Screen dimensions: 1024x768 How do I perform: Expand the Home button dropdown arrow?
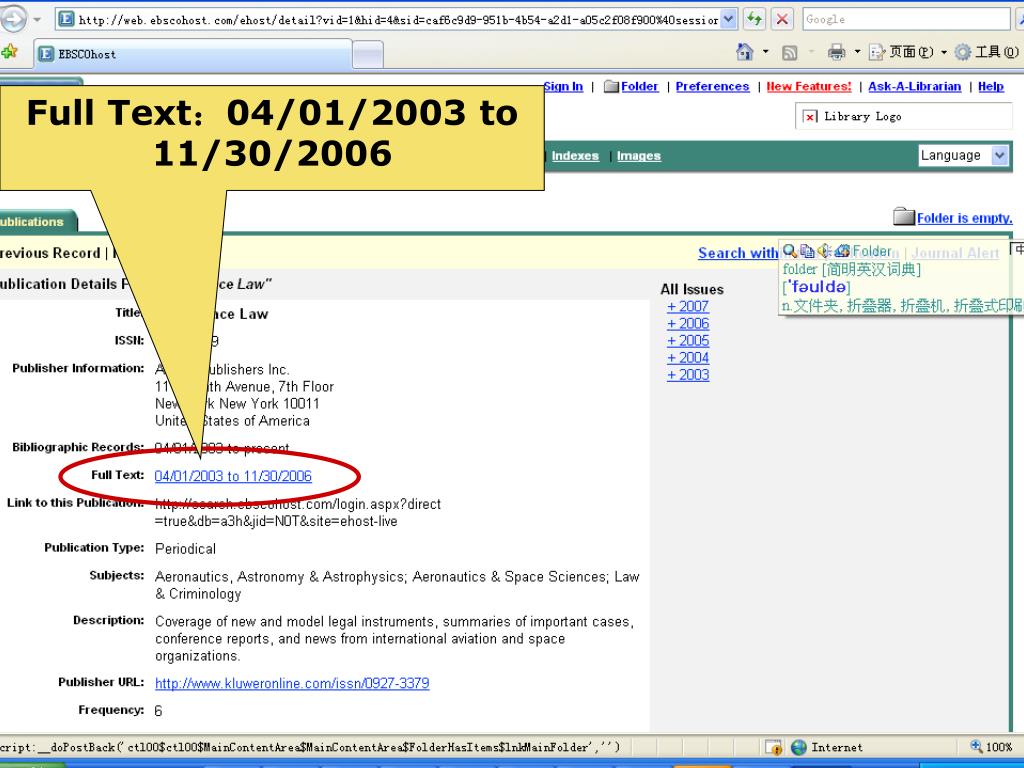pos(765,52)
